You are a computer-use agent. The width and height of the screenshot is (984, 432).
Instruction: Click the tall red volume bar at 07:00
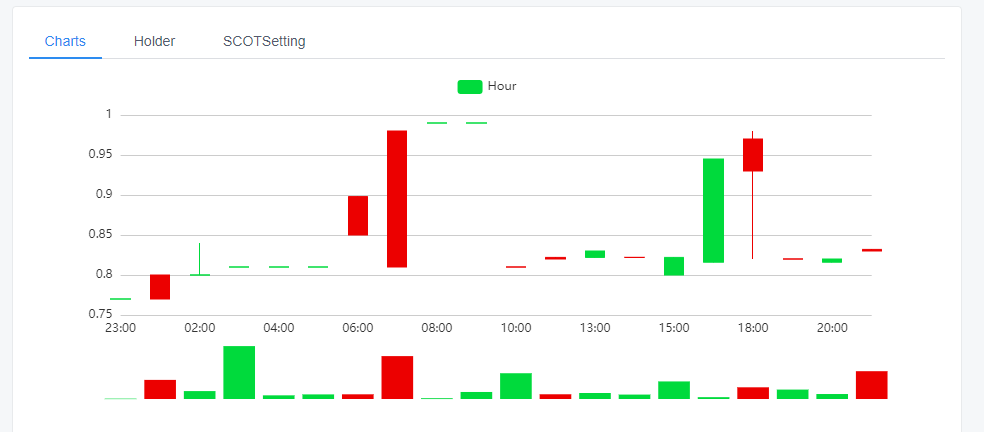click(397, 377)
